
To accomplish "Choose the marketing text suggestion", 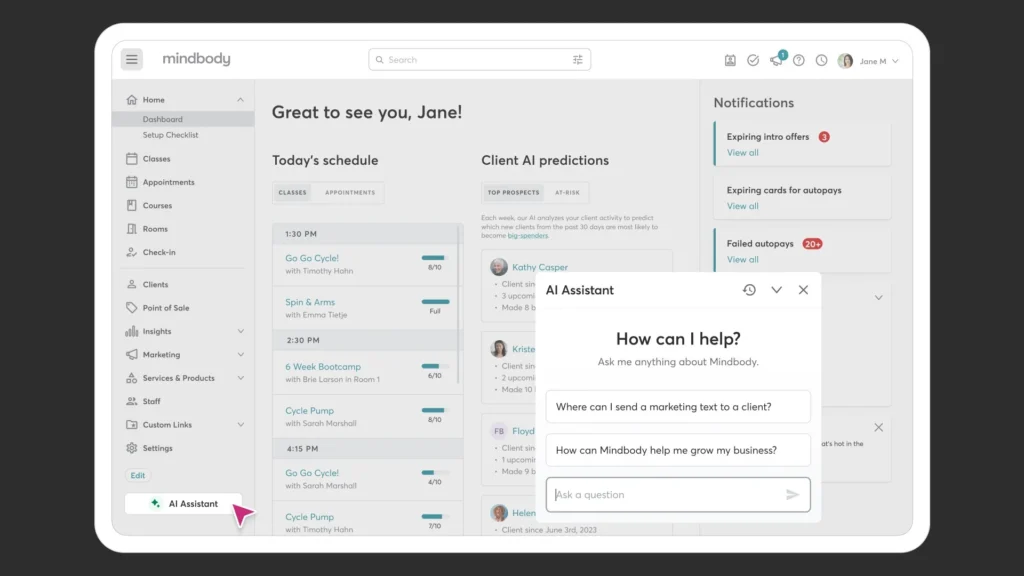I will click(678, 407).
